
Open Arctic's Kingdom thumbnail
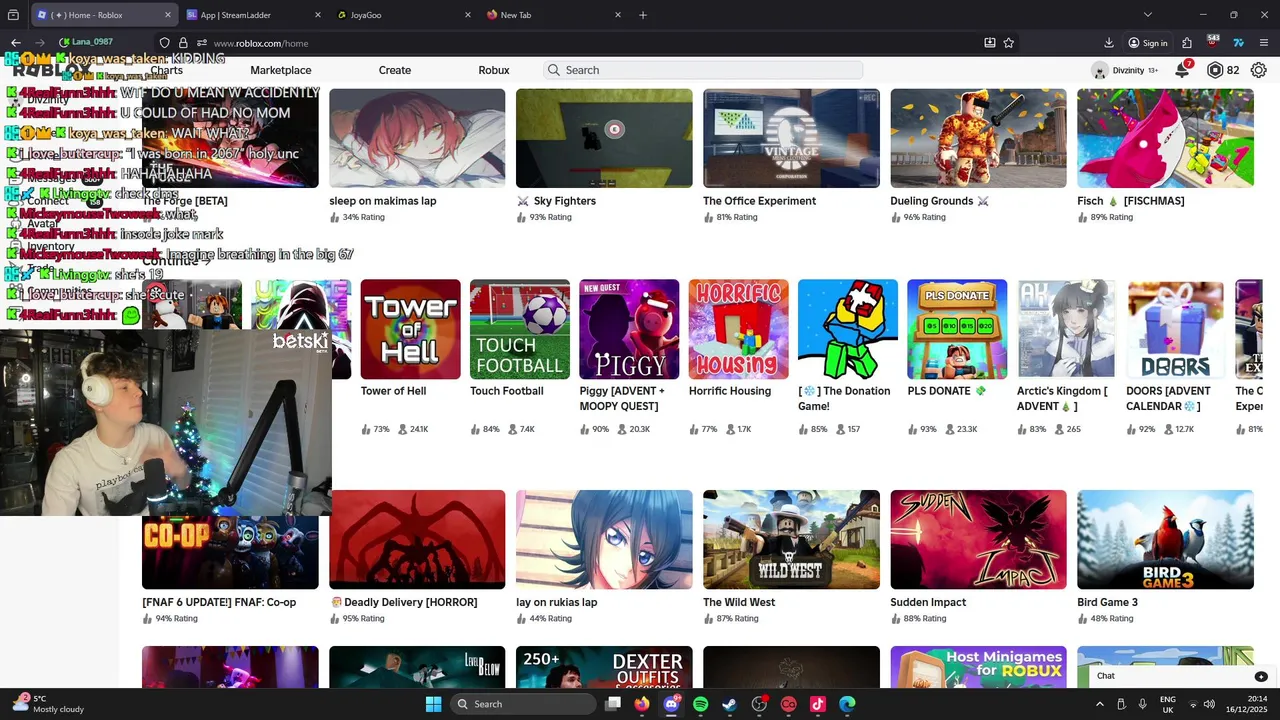pos(1066,329)
